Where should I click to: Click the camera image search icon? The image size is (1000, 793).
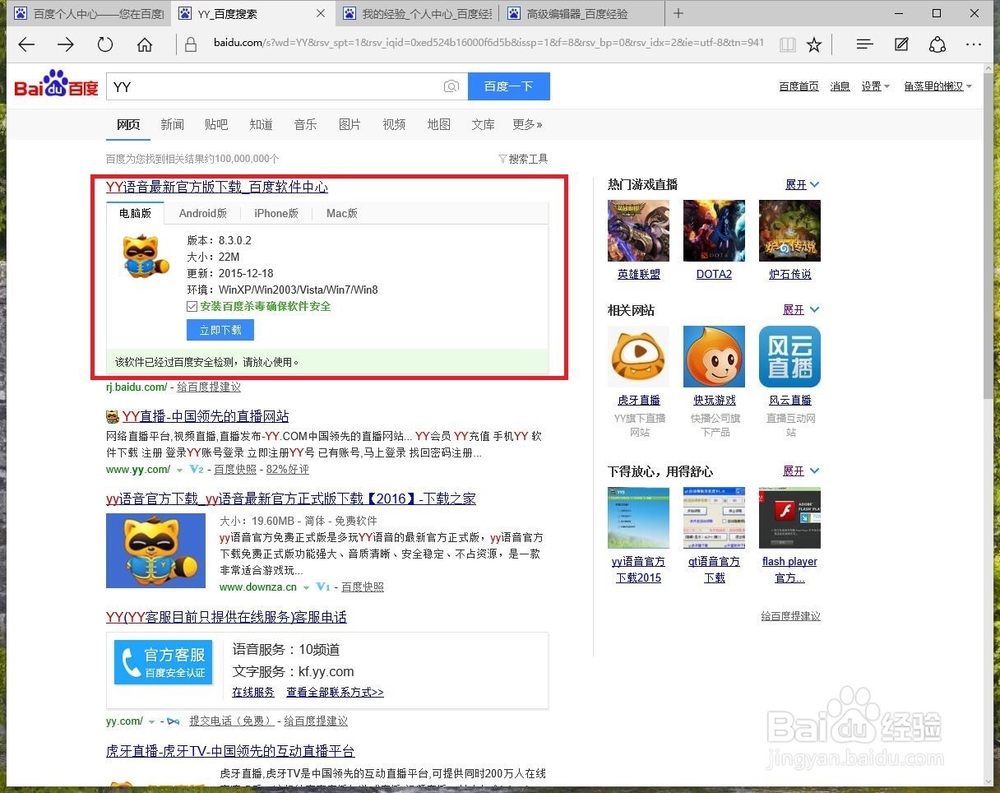tap(451, 86)
